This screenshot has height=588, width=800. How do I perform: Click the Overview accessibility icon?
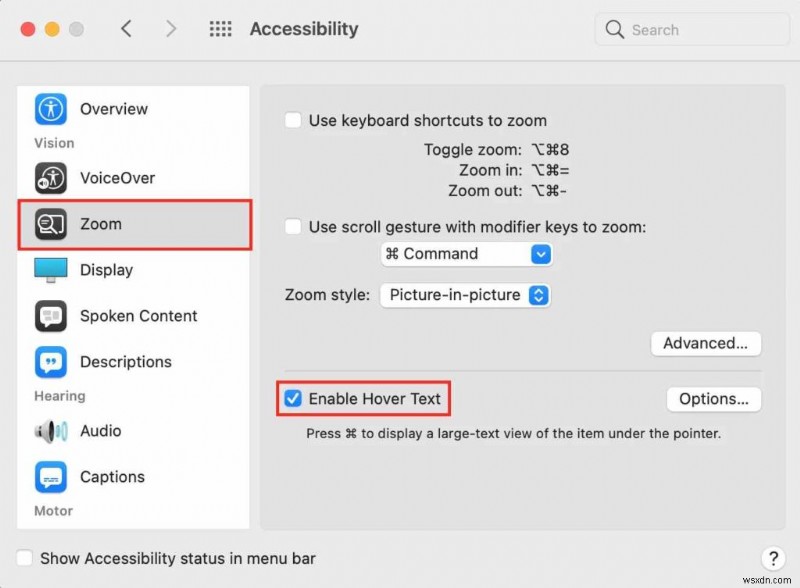coord(50,109)
